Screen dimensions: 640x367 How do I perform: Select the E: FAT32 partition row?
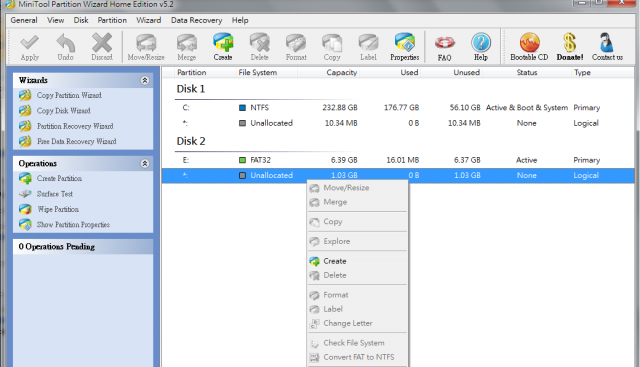point(398,160)
